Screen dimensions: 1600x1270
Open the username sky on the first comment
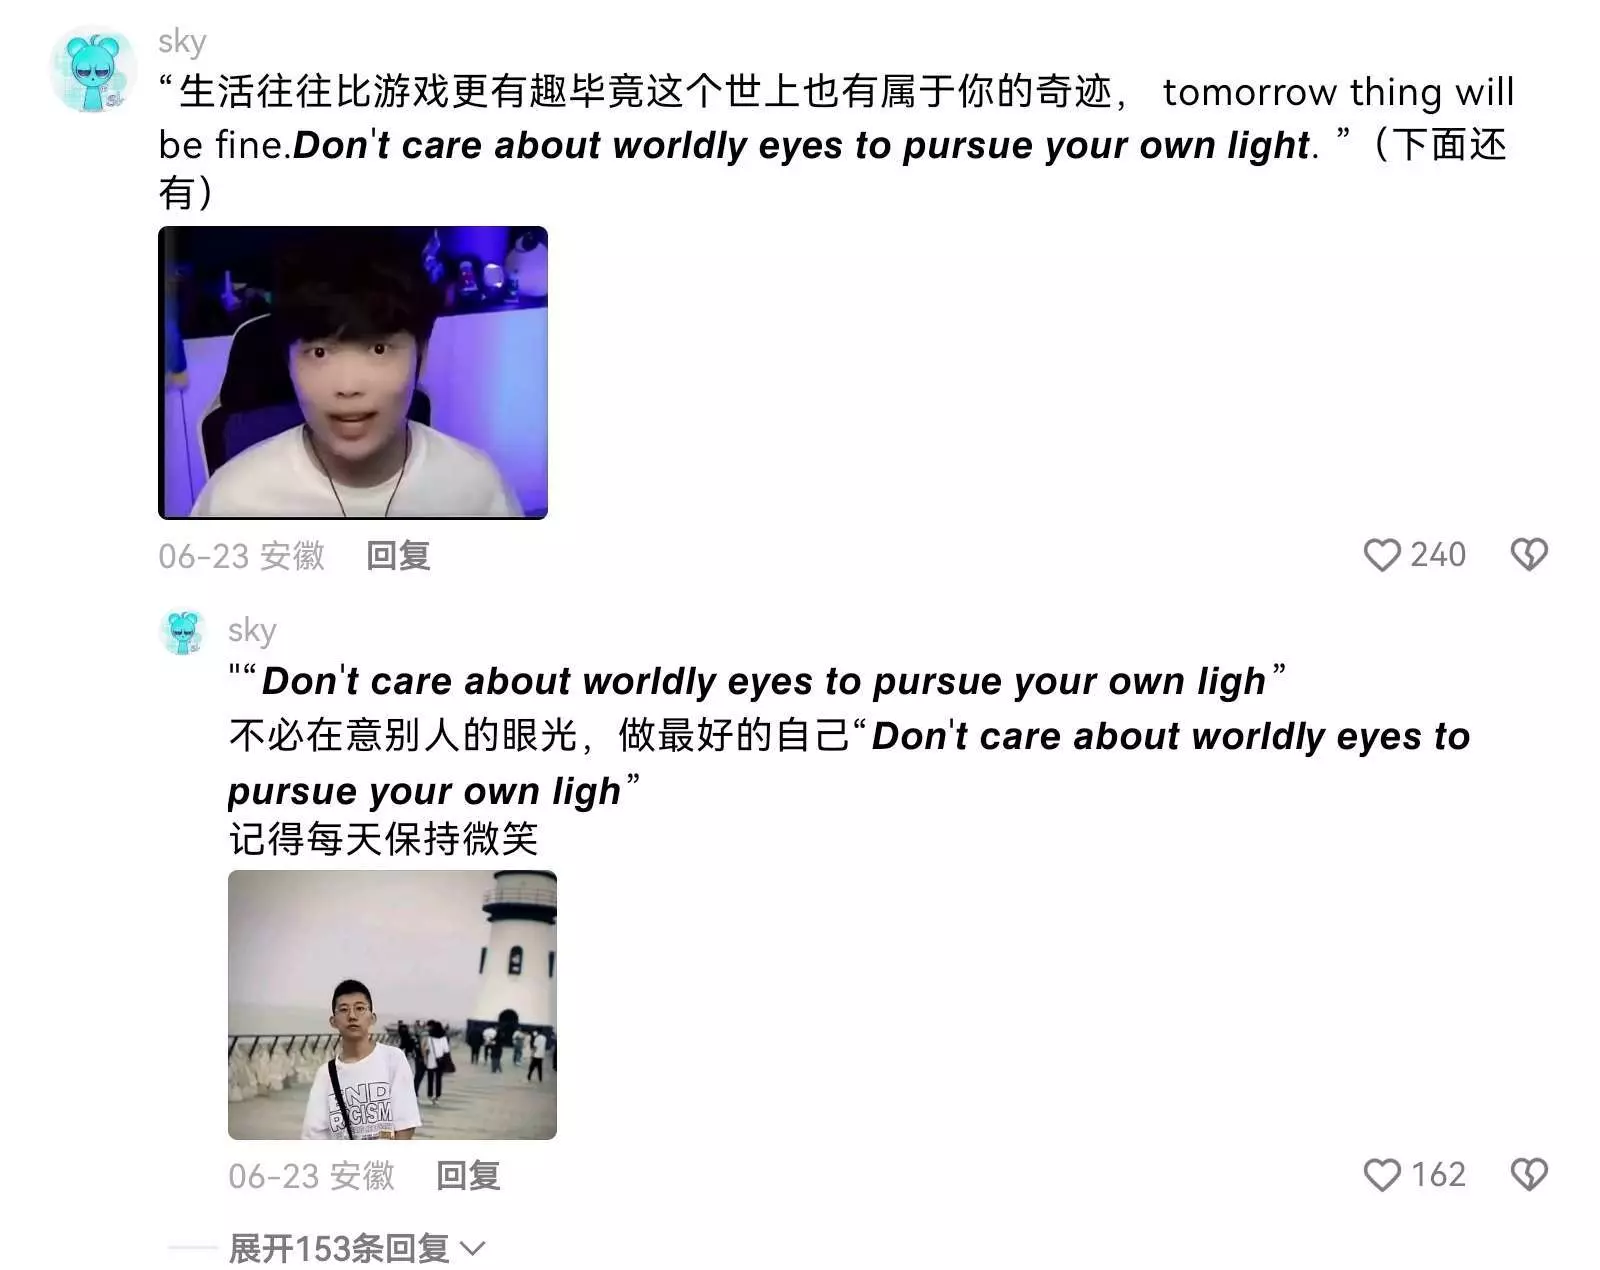[182, 42]
